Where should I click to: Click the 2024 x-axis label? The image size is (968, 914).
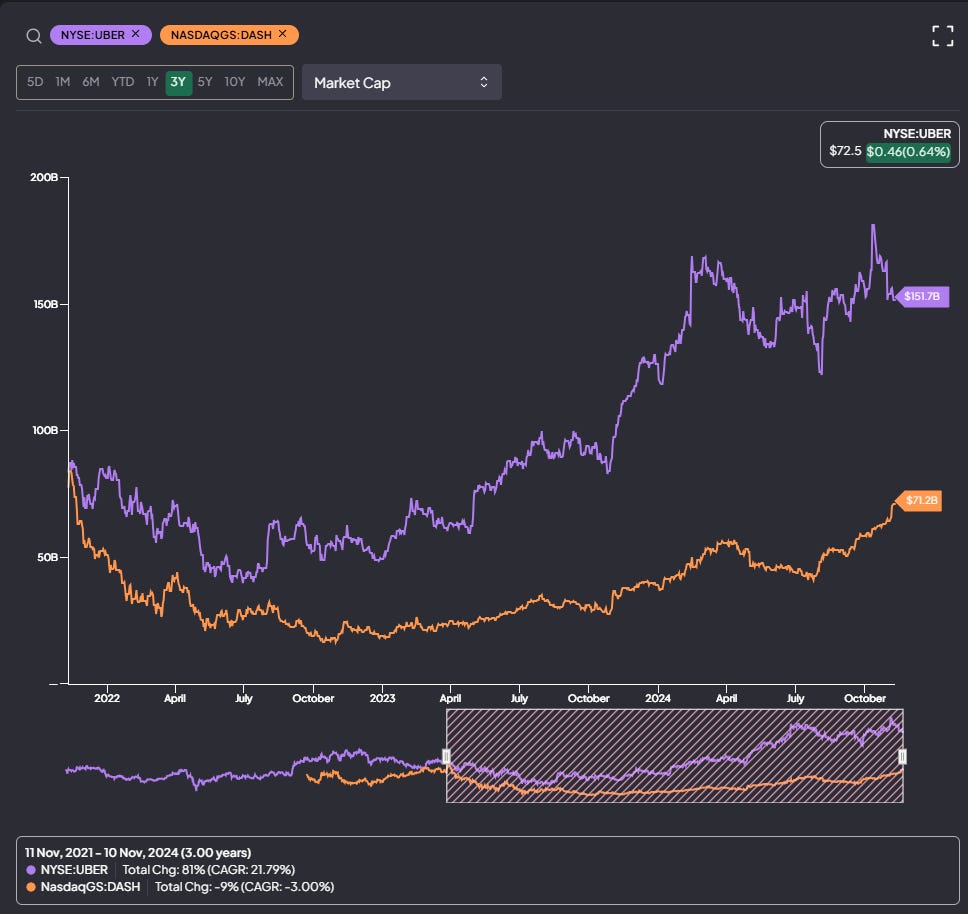pyautogui.click(x=658, y=699)
